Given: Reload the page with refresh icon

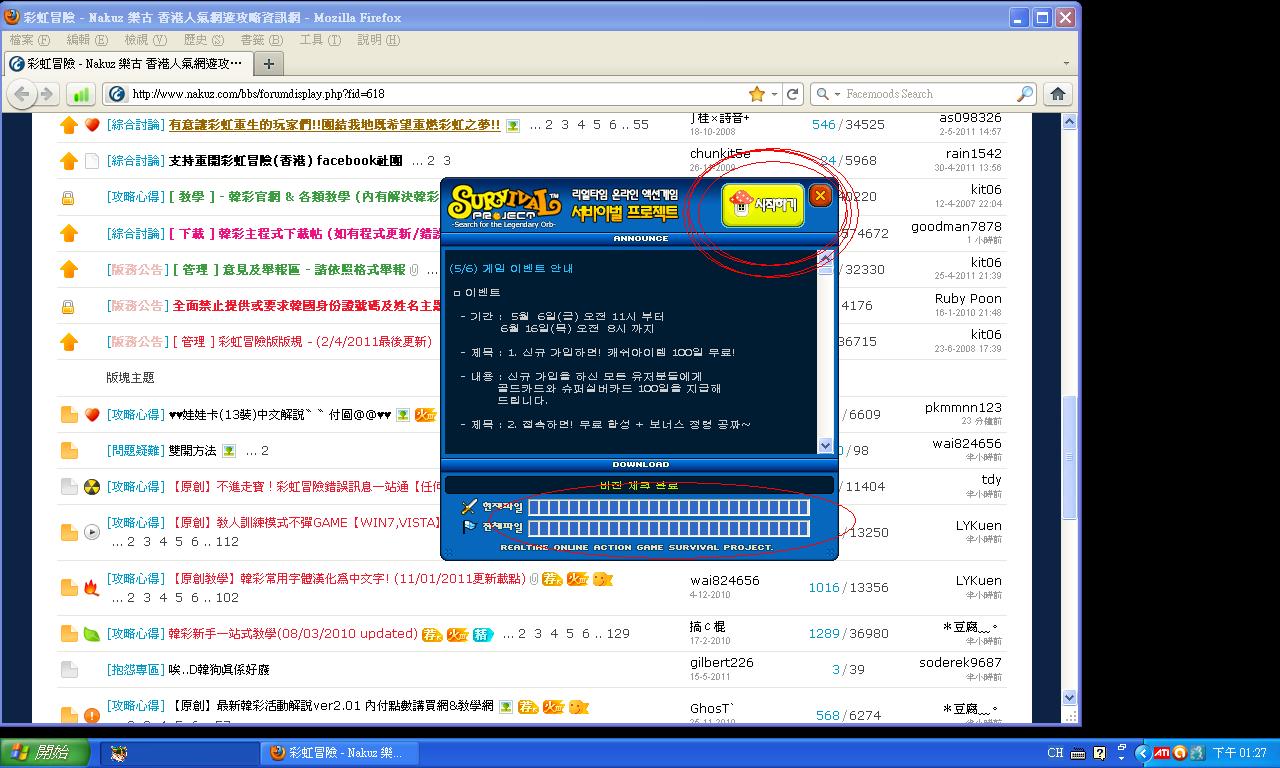Looking at the screenshot, I should coord(793,94).
